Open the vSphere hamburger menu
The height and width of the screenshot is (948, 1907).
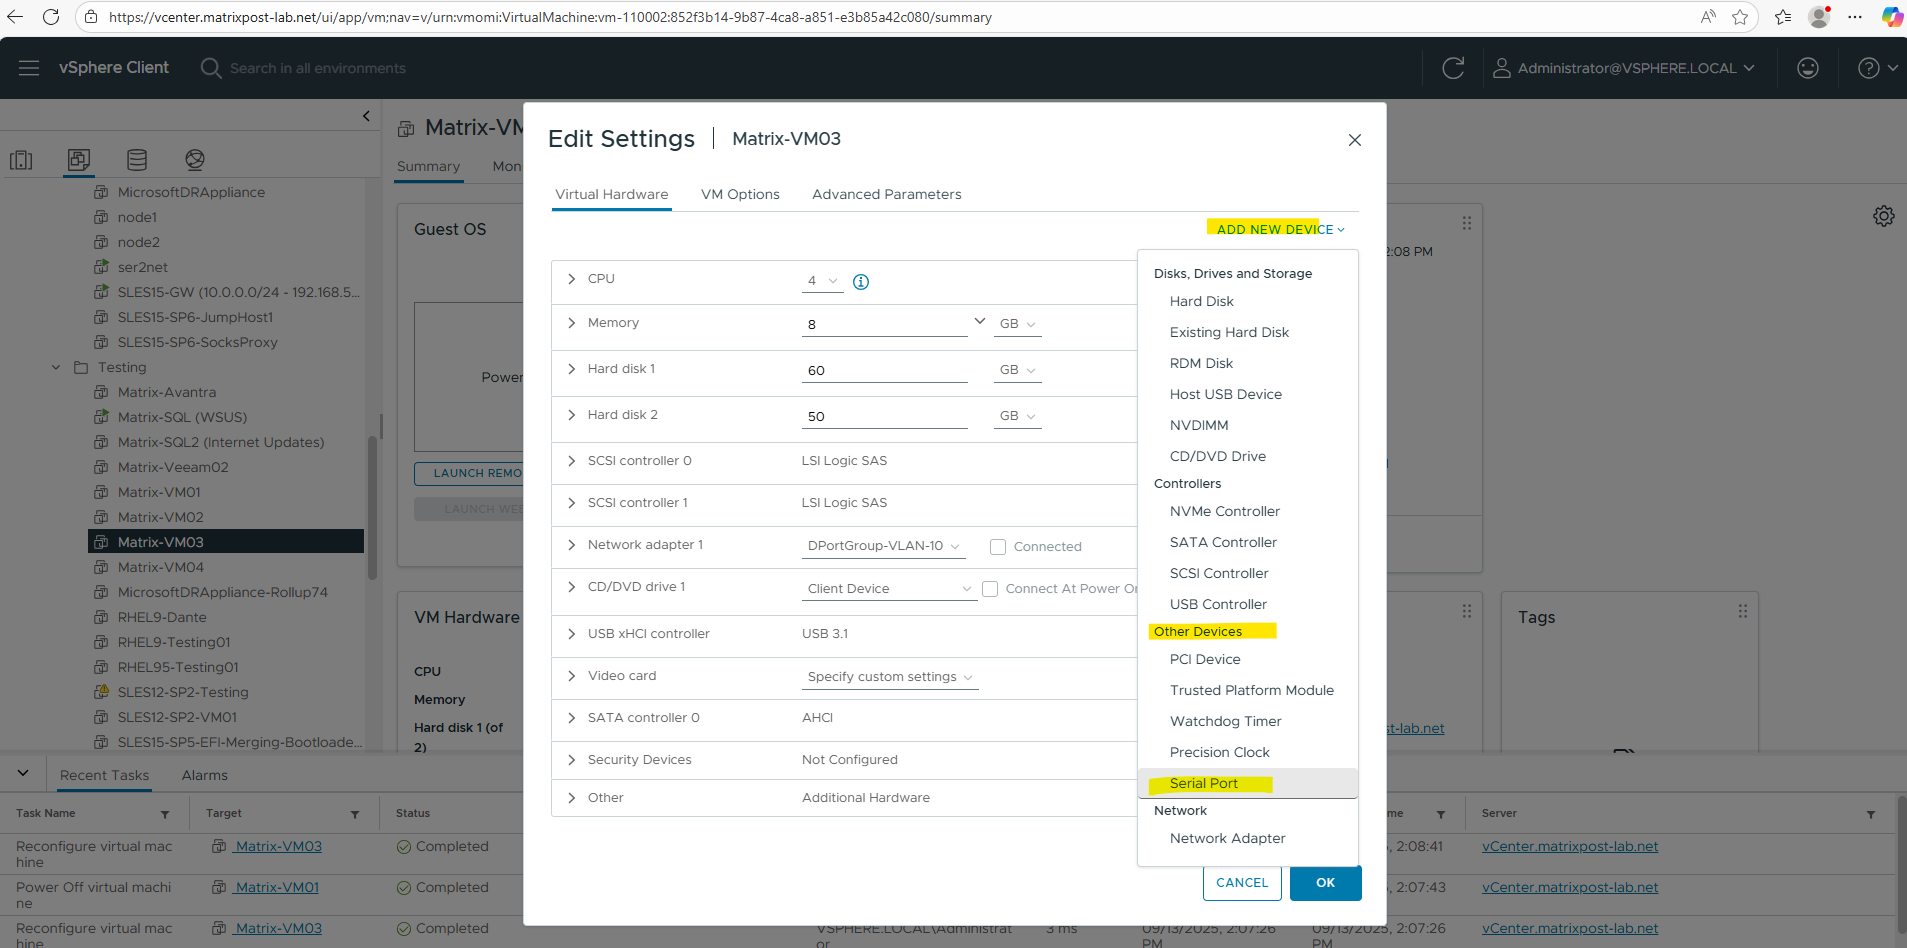29,68
